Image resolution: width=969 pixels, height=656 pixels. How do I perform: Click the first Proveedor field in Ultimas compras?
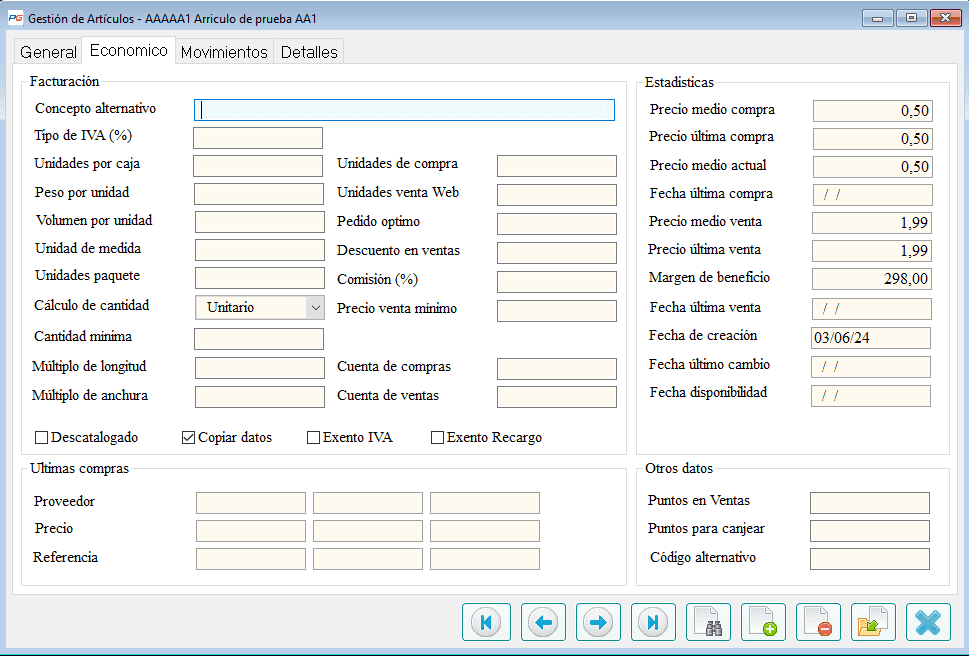pyautogui.click(x=251, y=503)
